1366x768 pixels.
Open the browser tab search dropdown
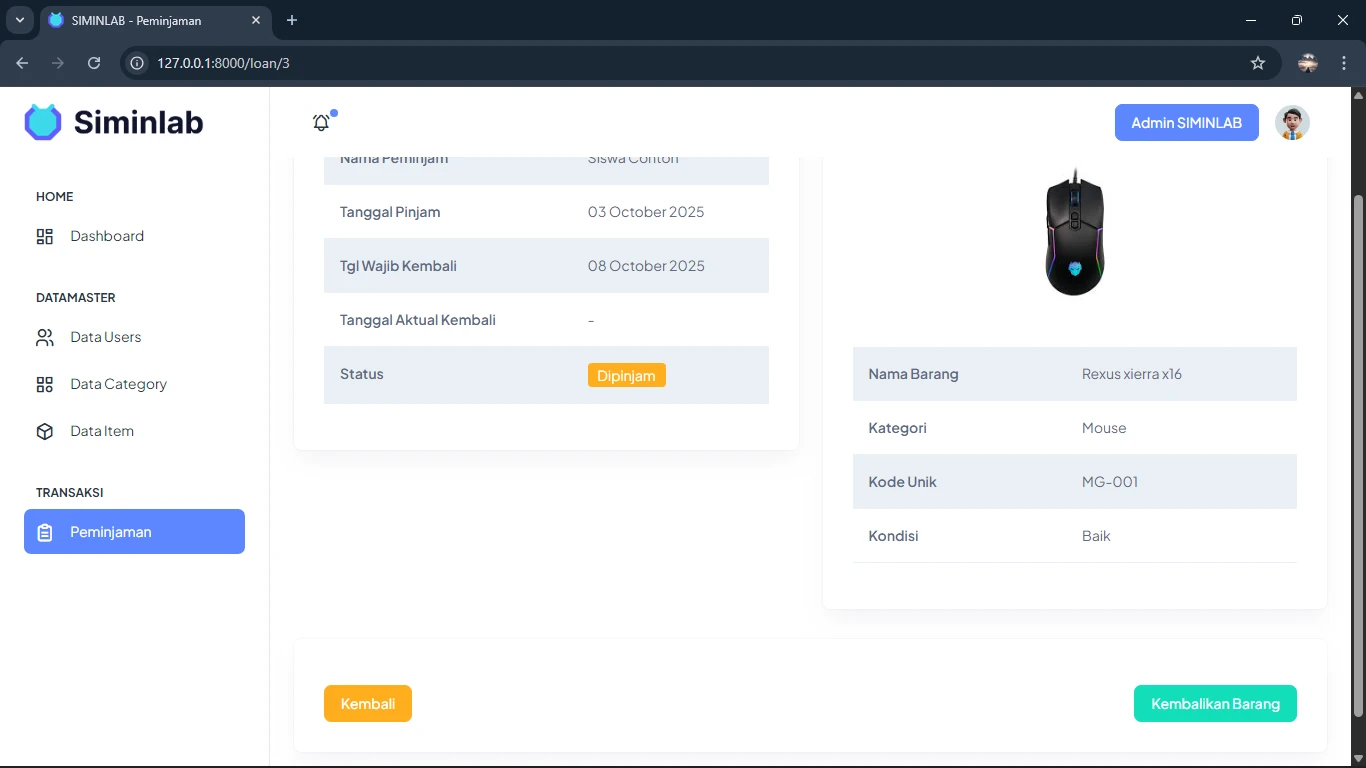click(x=19, y=20)
